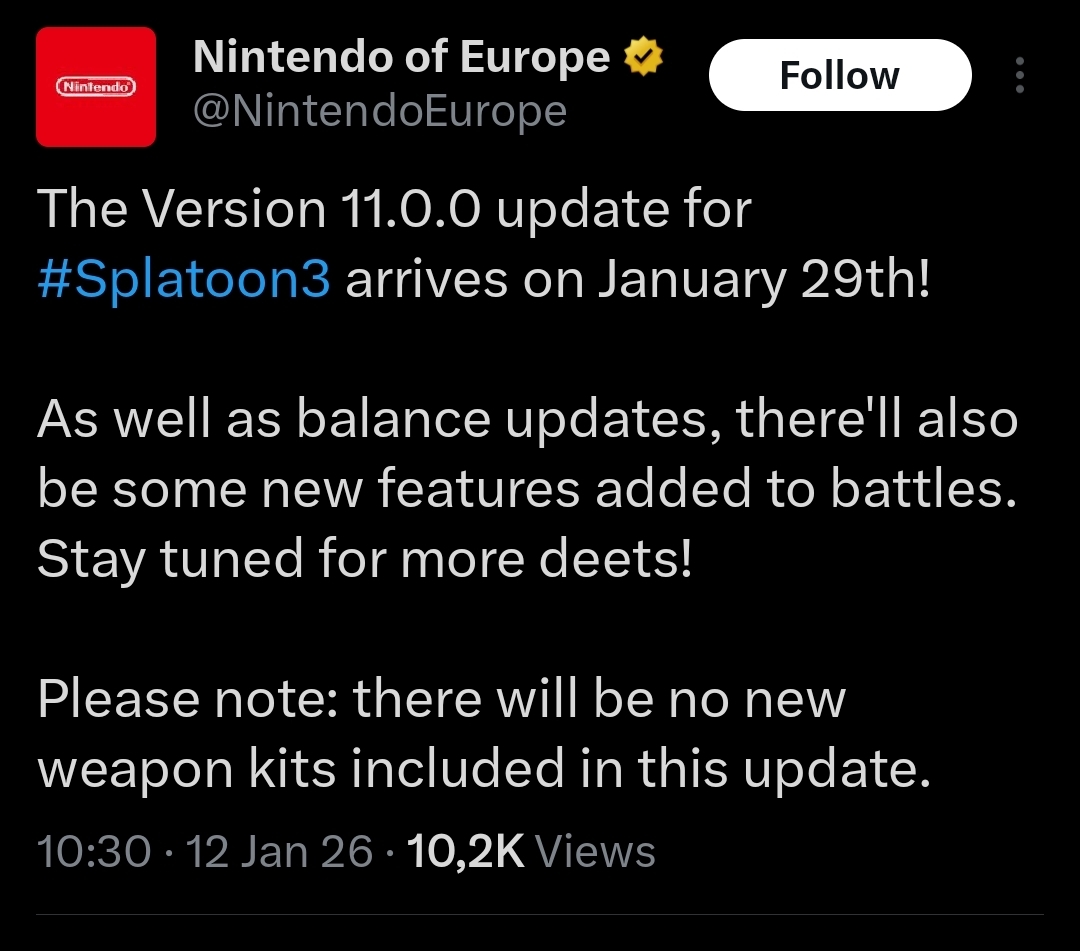Click the gold verified badge
The height and width of the screenshot is (951, 1080).
[642, 57]
